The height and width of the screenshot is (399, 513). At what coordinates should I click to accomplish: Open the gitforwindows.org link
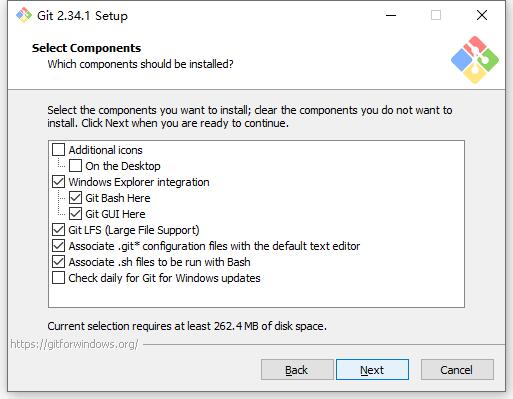pos(74,344)
